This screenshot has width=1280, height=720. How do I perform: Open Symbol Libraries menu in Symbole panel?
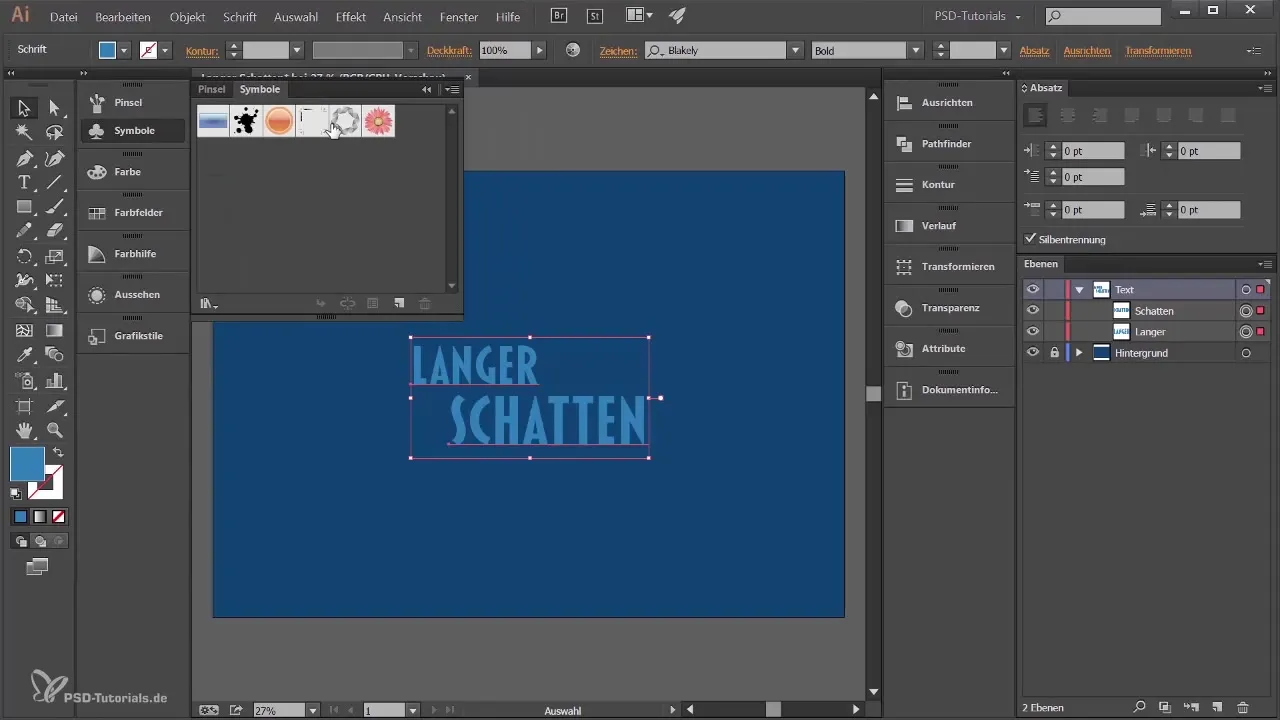coord(208,303)
